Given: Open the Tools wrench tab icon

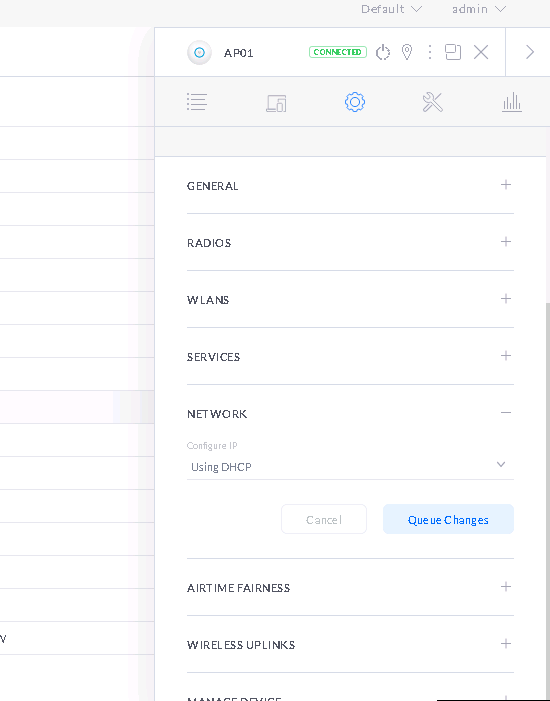Looking at the screenshot, I should [432, 102].
